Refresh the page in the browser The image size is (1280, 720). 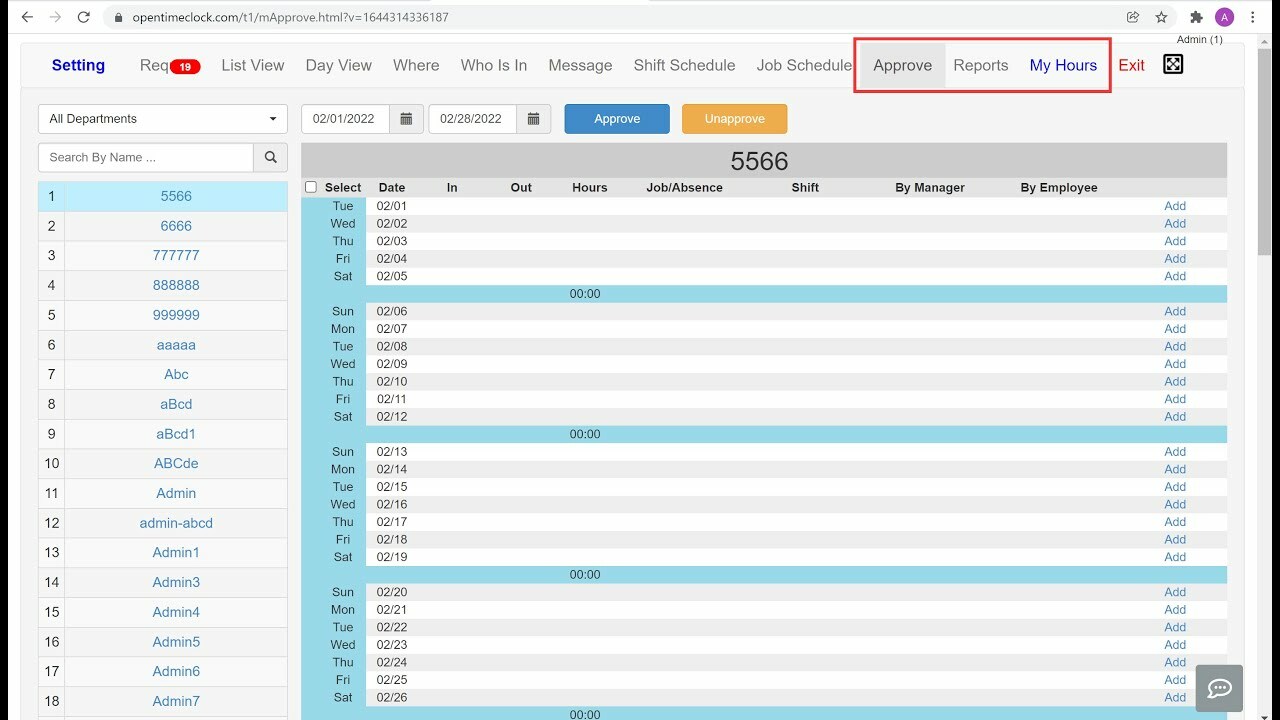pyautogui.click(x=83, y=17)
